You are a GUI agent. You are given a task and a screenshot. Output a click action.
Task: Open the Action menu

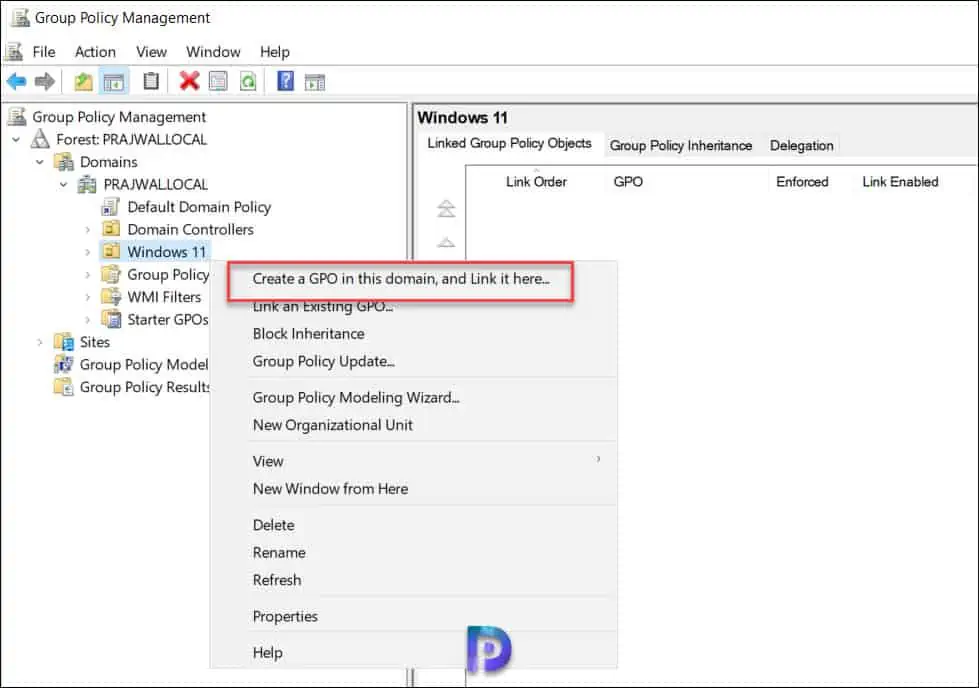click(95, 52)
